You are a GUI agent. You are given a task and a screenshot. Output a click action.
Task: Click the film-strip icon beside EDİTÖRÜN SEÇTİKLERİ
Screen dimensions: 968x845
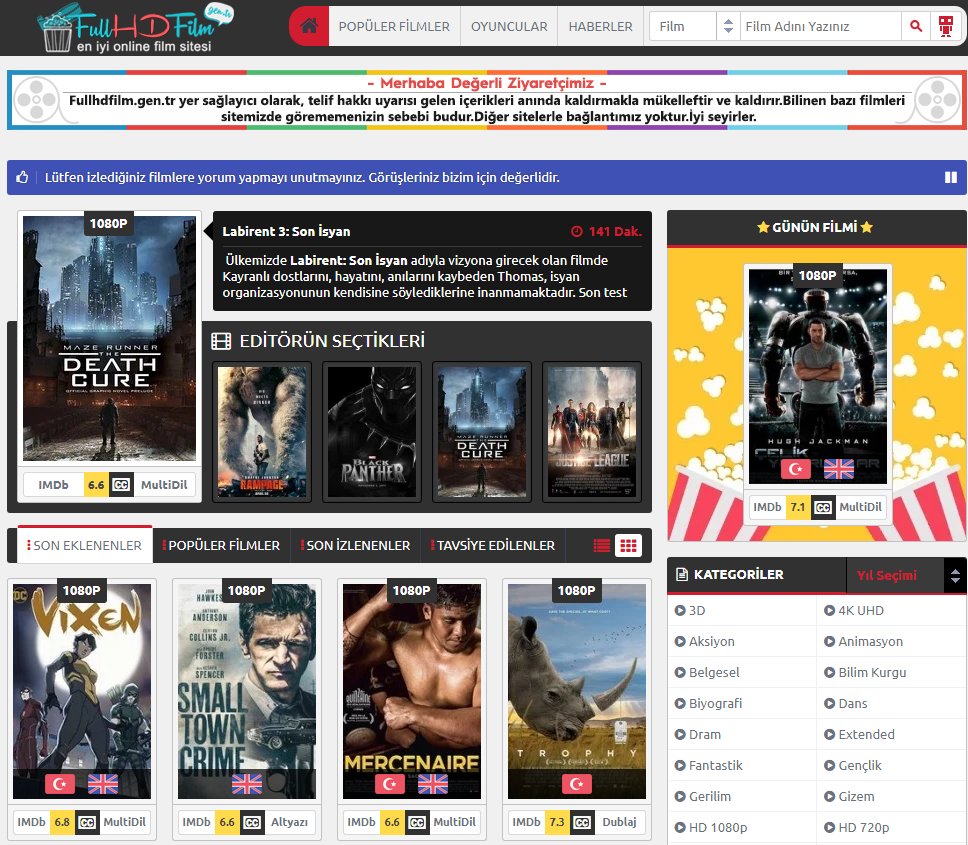pos(221,341)
